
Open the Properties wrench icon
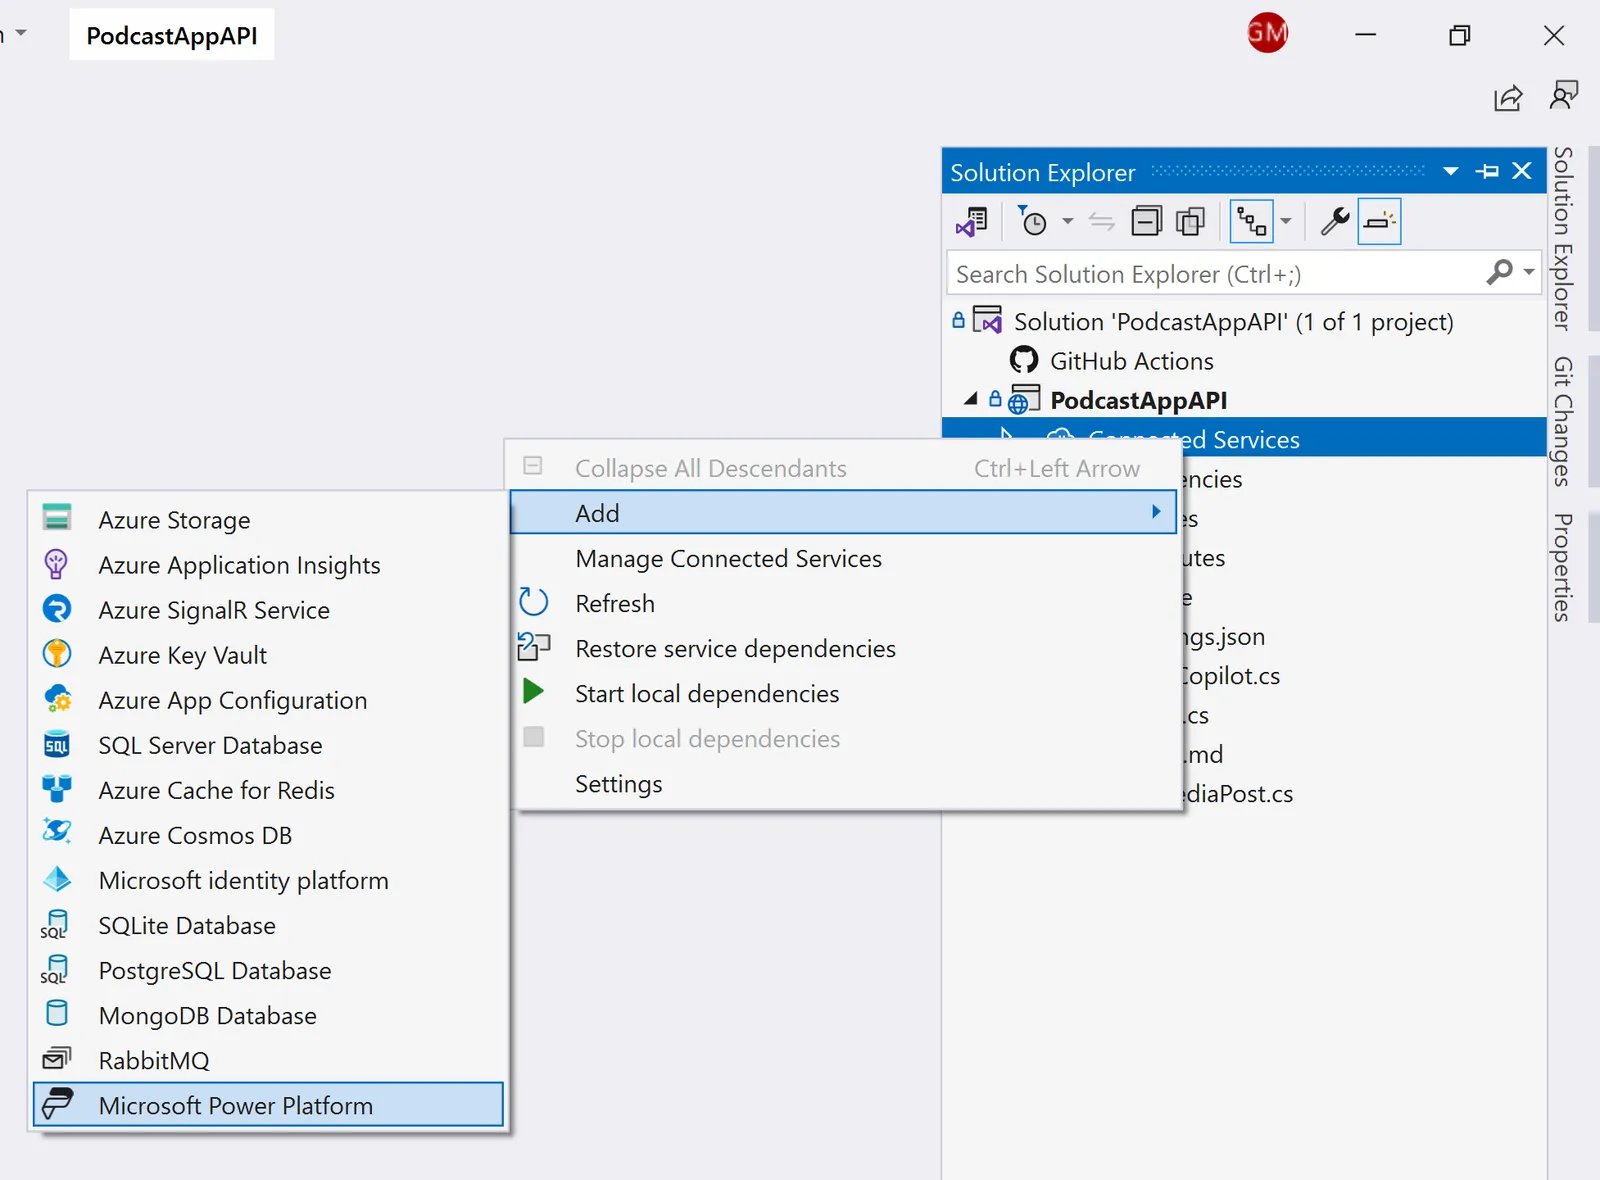pyautogui.click(x=1335, y=221)
